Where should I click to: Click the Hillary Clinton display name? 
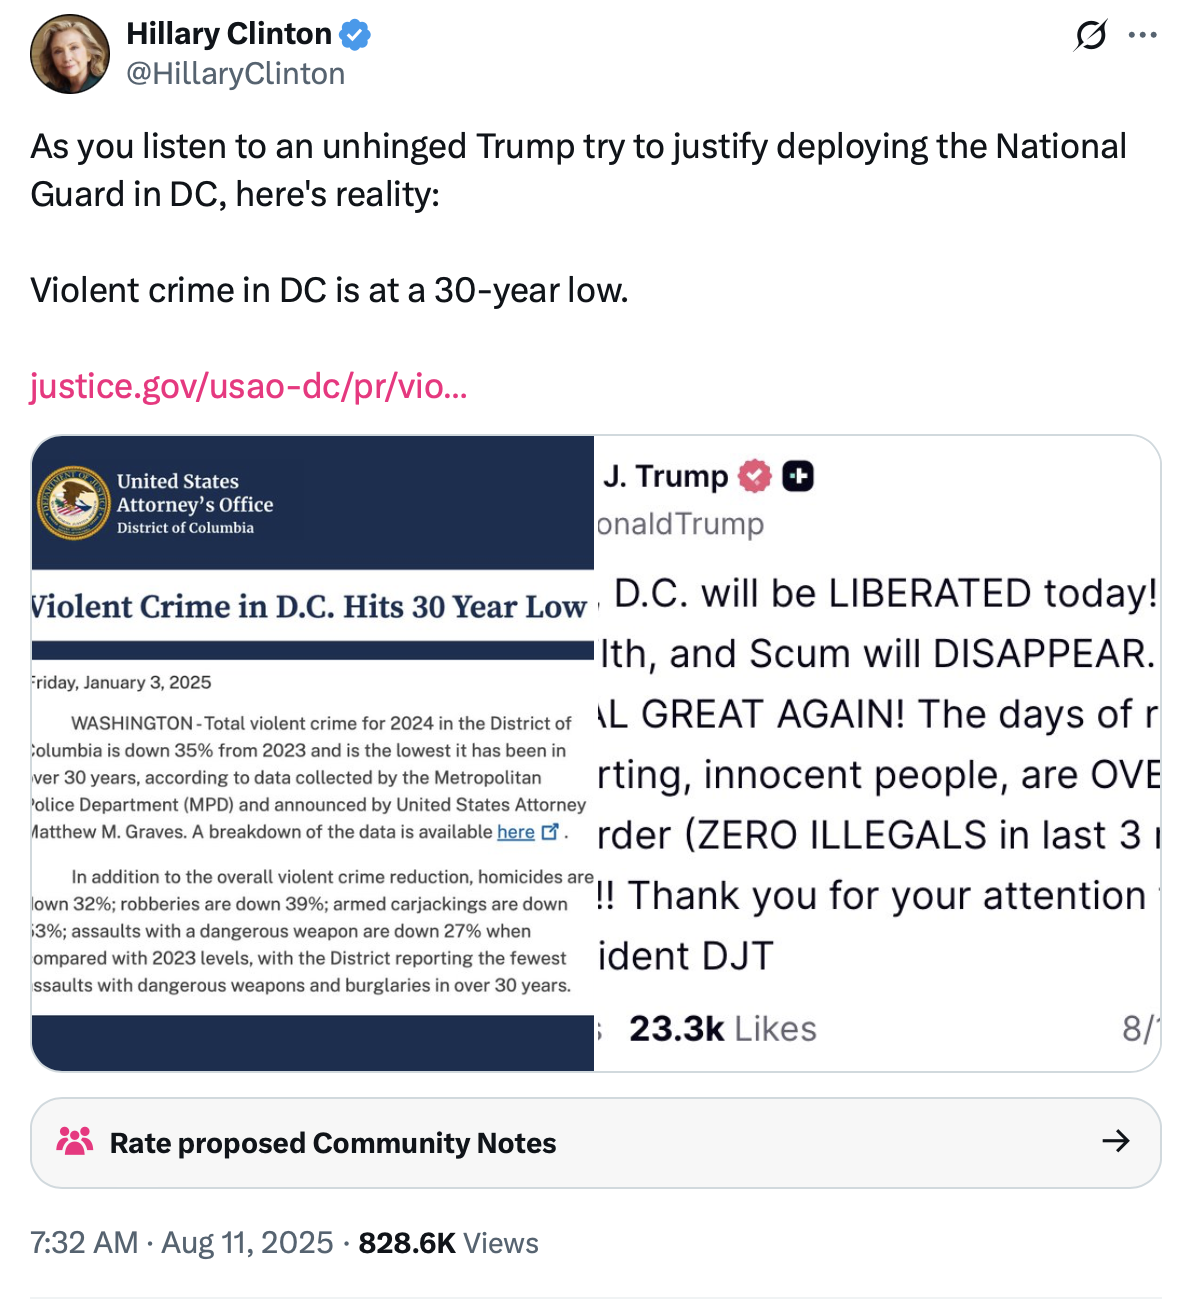click(228, 34)
